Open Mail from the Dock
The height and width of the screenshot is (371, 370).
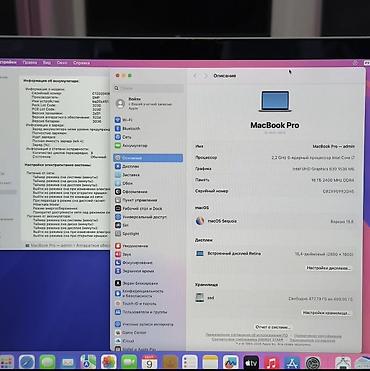point(68,362)
